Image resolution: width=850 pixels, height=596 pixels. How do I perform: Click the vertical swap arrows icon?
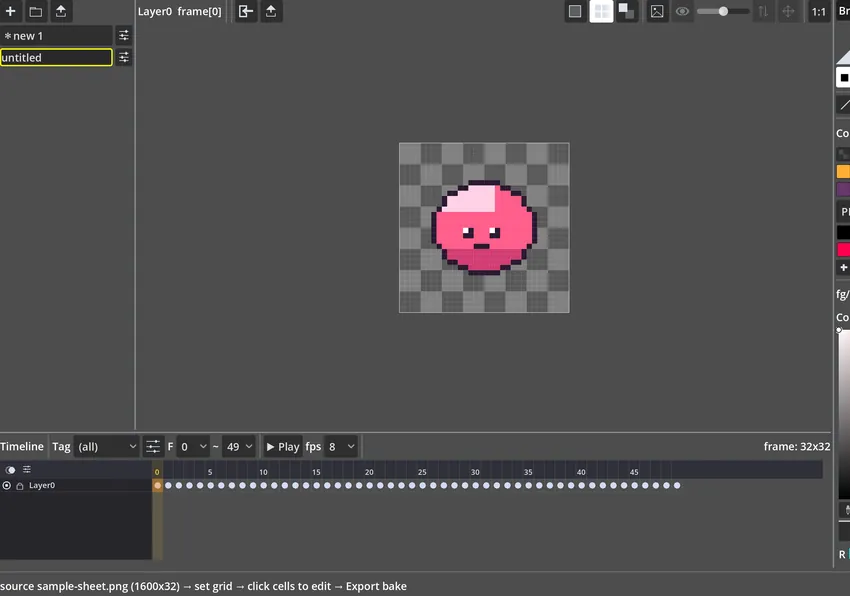click(x=763, y=11)
